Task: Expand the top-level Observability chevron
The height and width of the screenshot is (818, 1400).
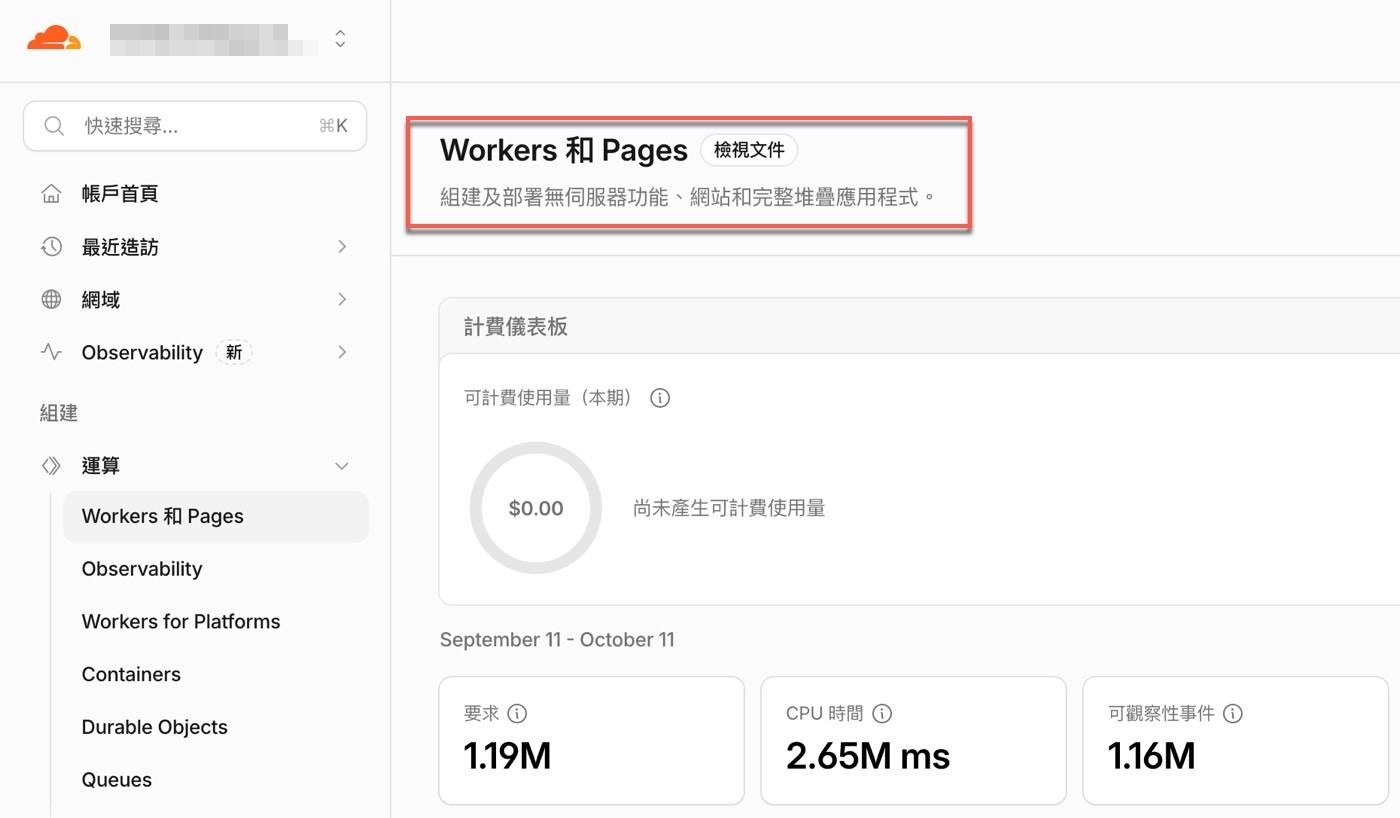Action: 342,352
